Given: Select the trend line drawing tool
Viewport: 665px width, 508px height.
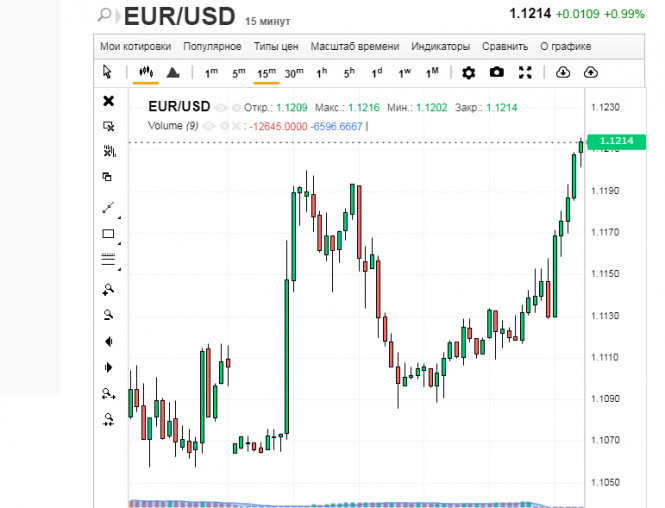Looking at the screenshot, I should [108, 208].
